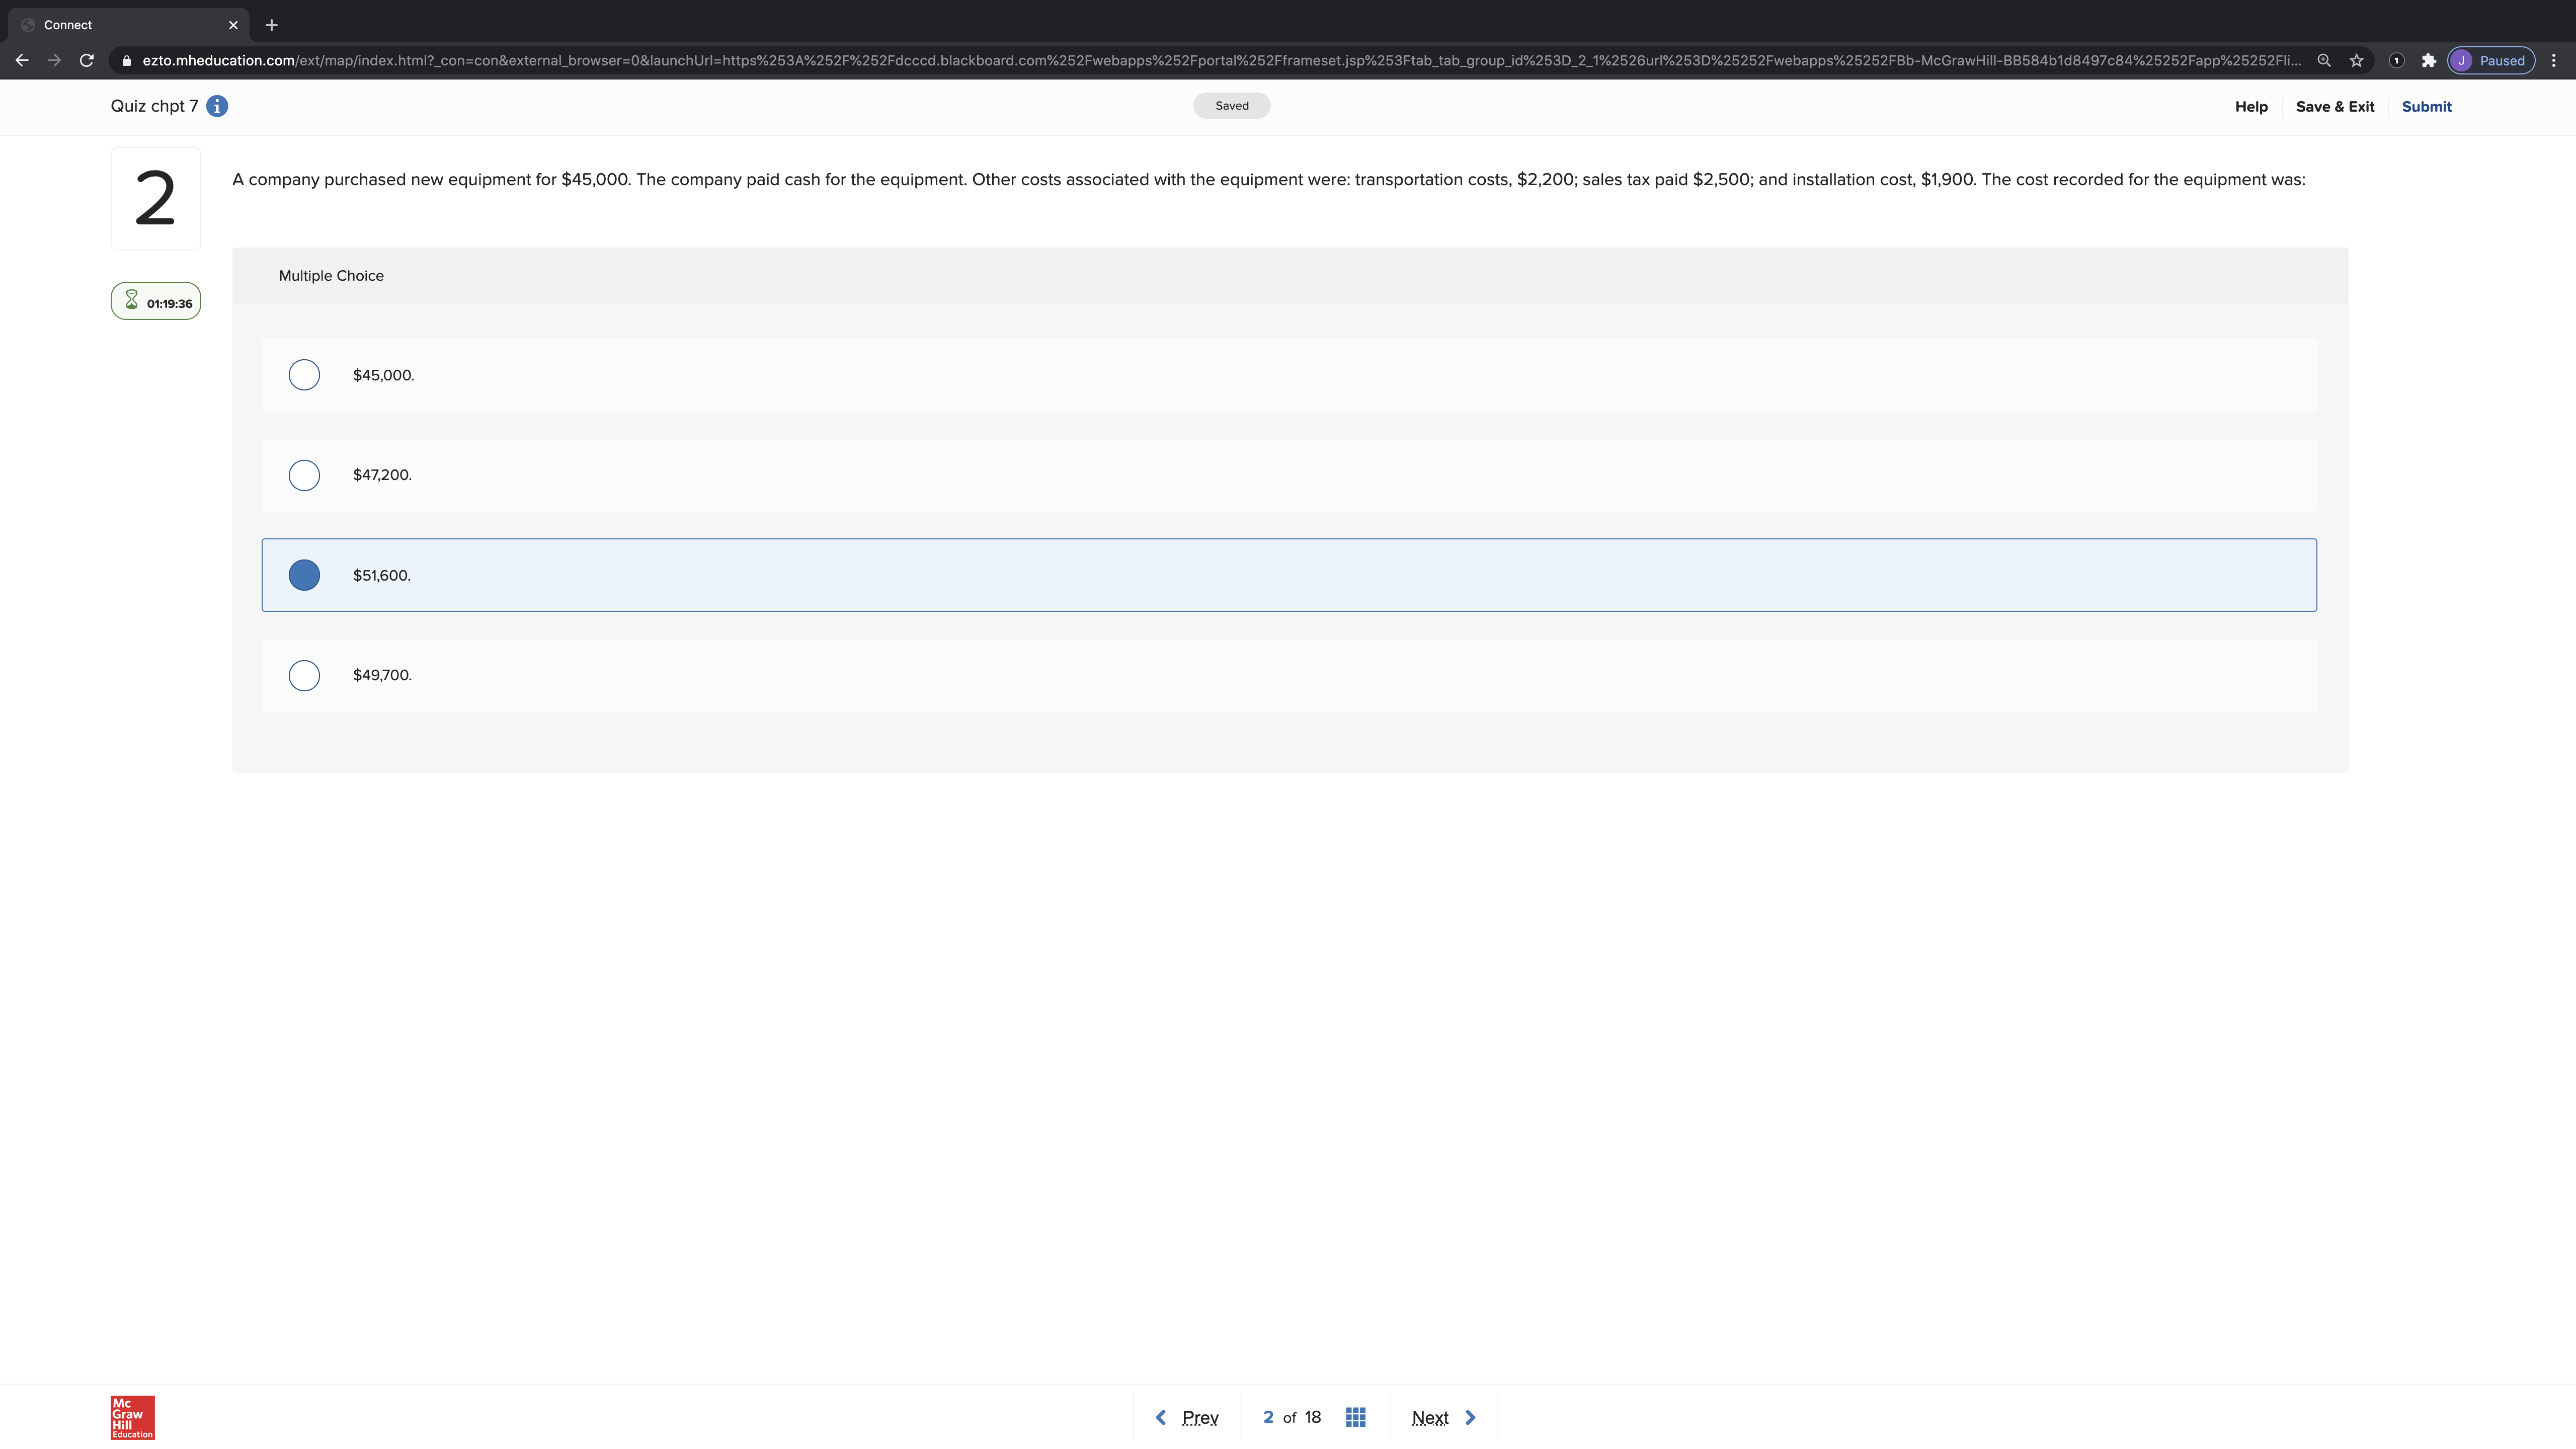Click the browser back arrow

21,60
